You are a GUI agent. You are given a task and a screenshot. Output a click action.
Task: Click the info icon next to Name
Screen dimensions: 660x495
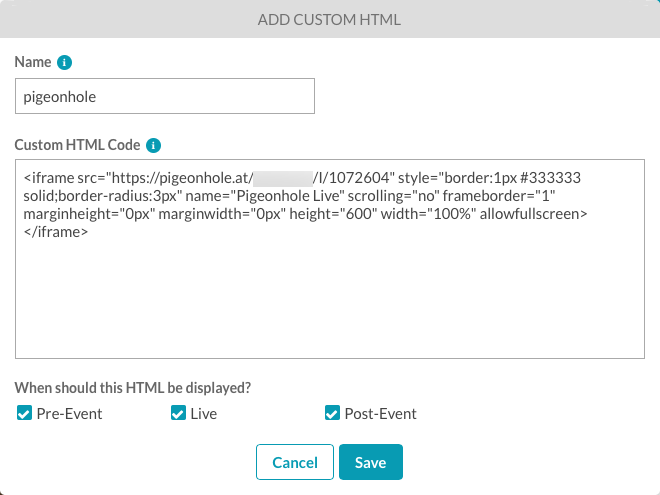[64, 62]
